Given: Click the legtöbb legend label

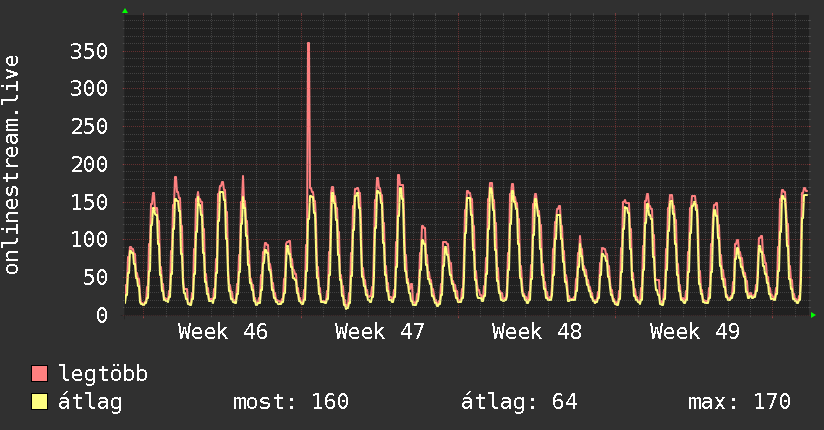Looking at the screenshot, I should pyautogui.click(x=103, y=374).
